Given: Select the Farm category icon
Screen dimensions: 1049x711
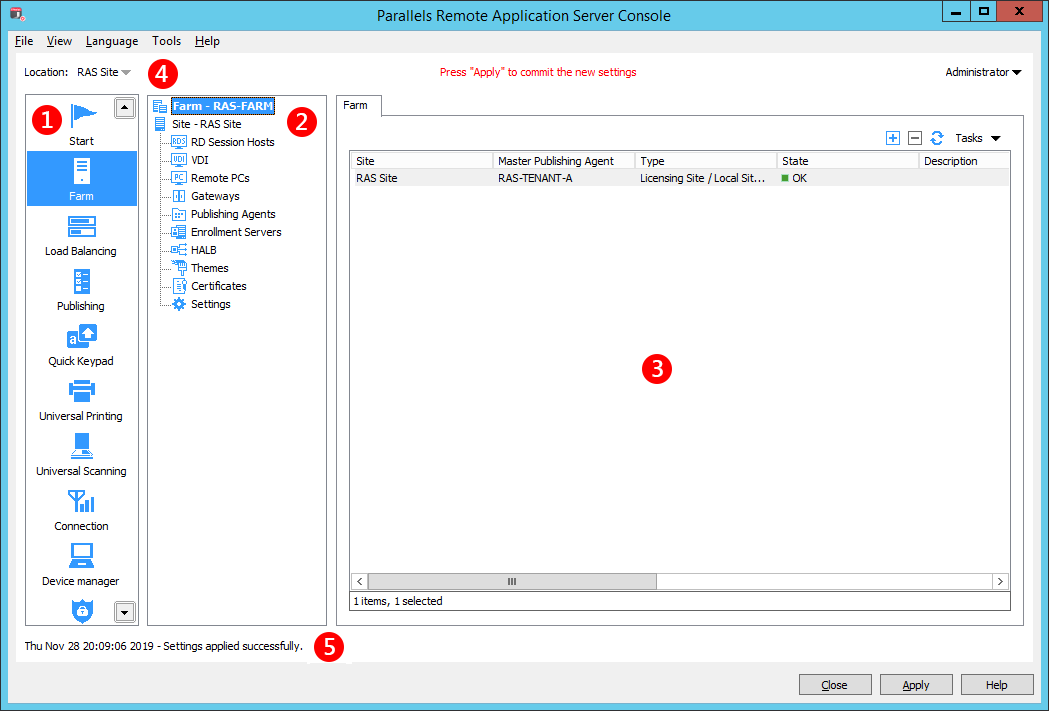Looking at the screenshot, I should coord(82,179).
